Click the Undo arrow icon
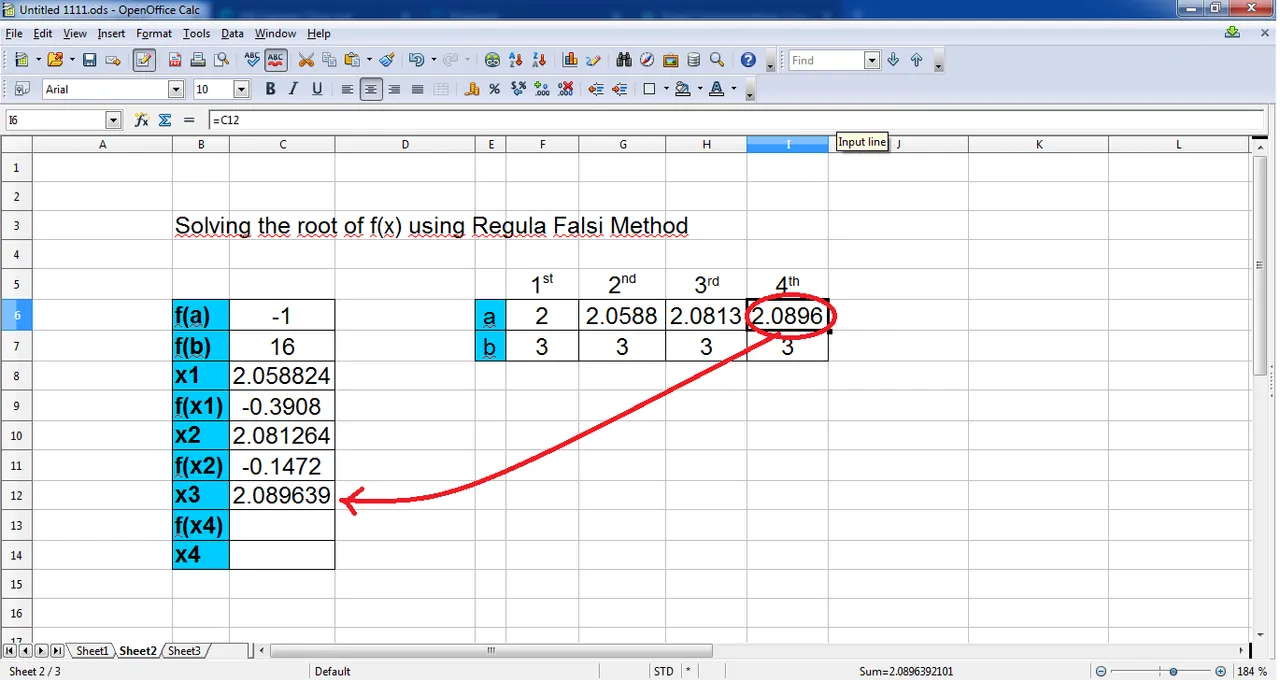This screenshot has width=1280, height=680. 416,60
